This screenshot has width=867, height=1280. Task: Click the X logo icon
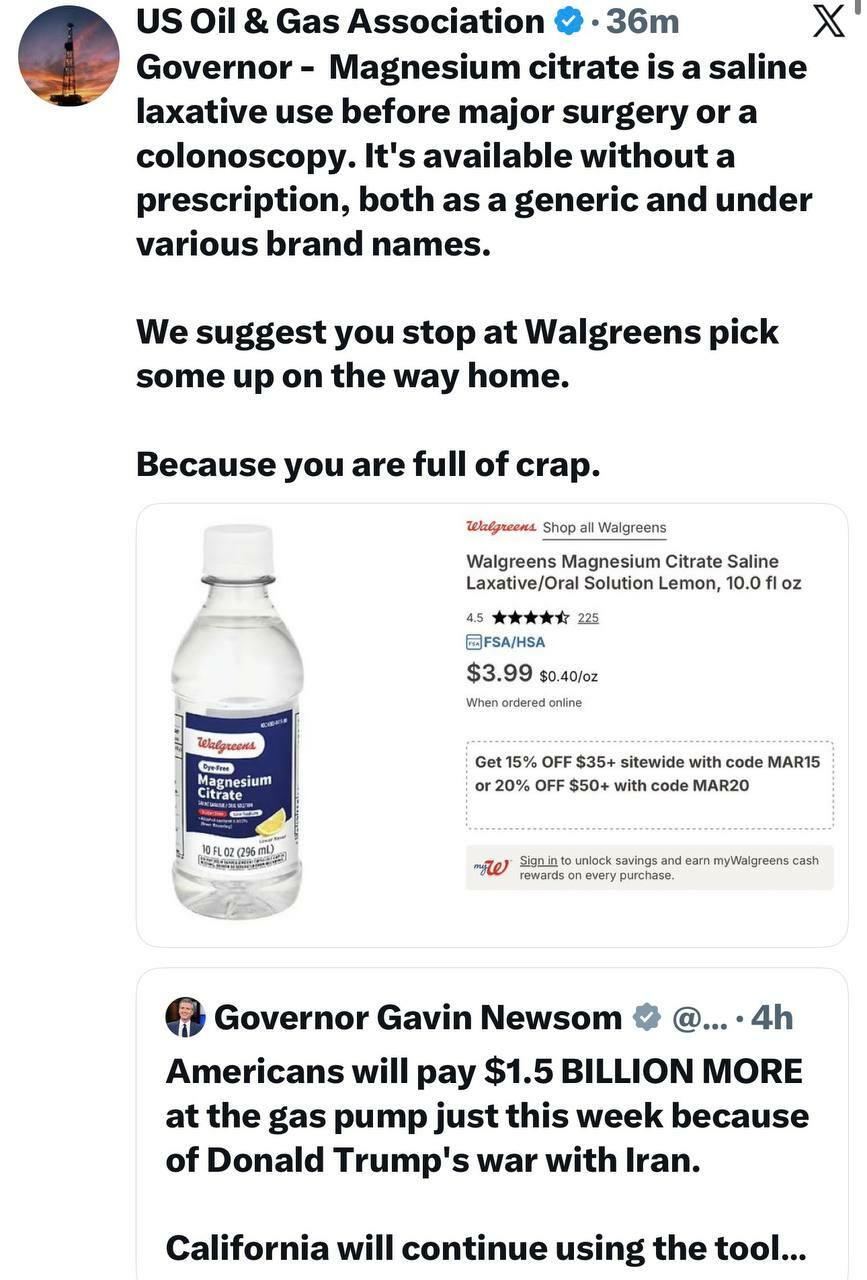click(x=828, y=20)
